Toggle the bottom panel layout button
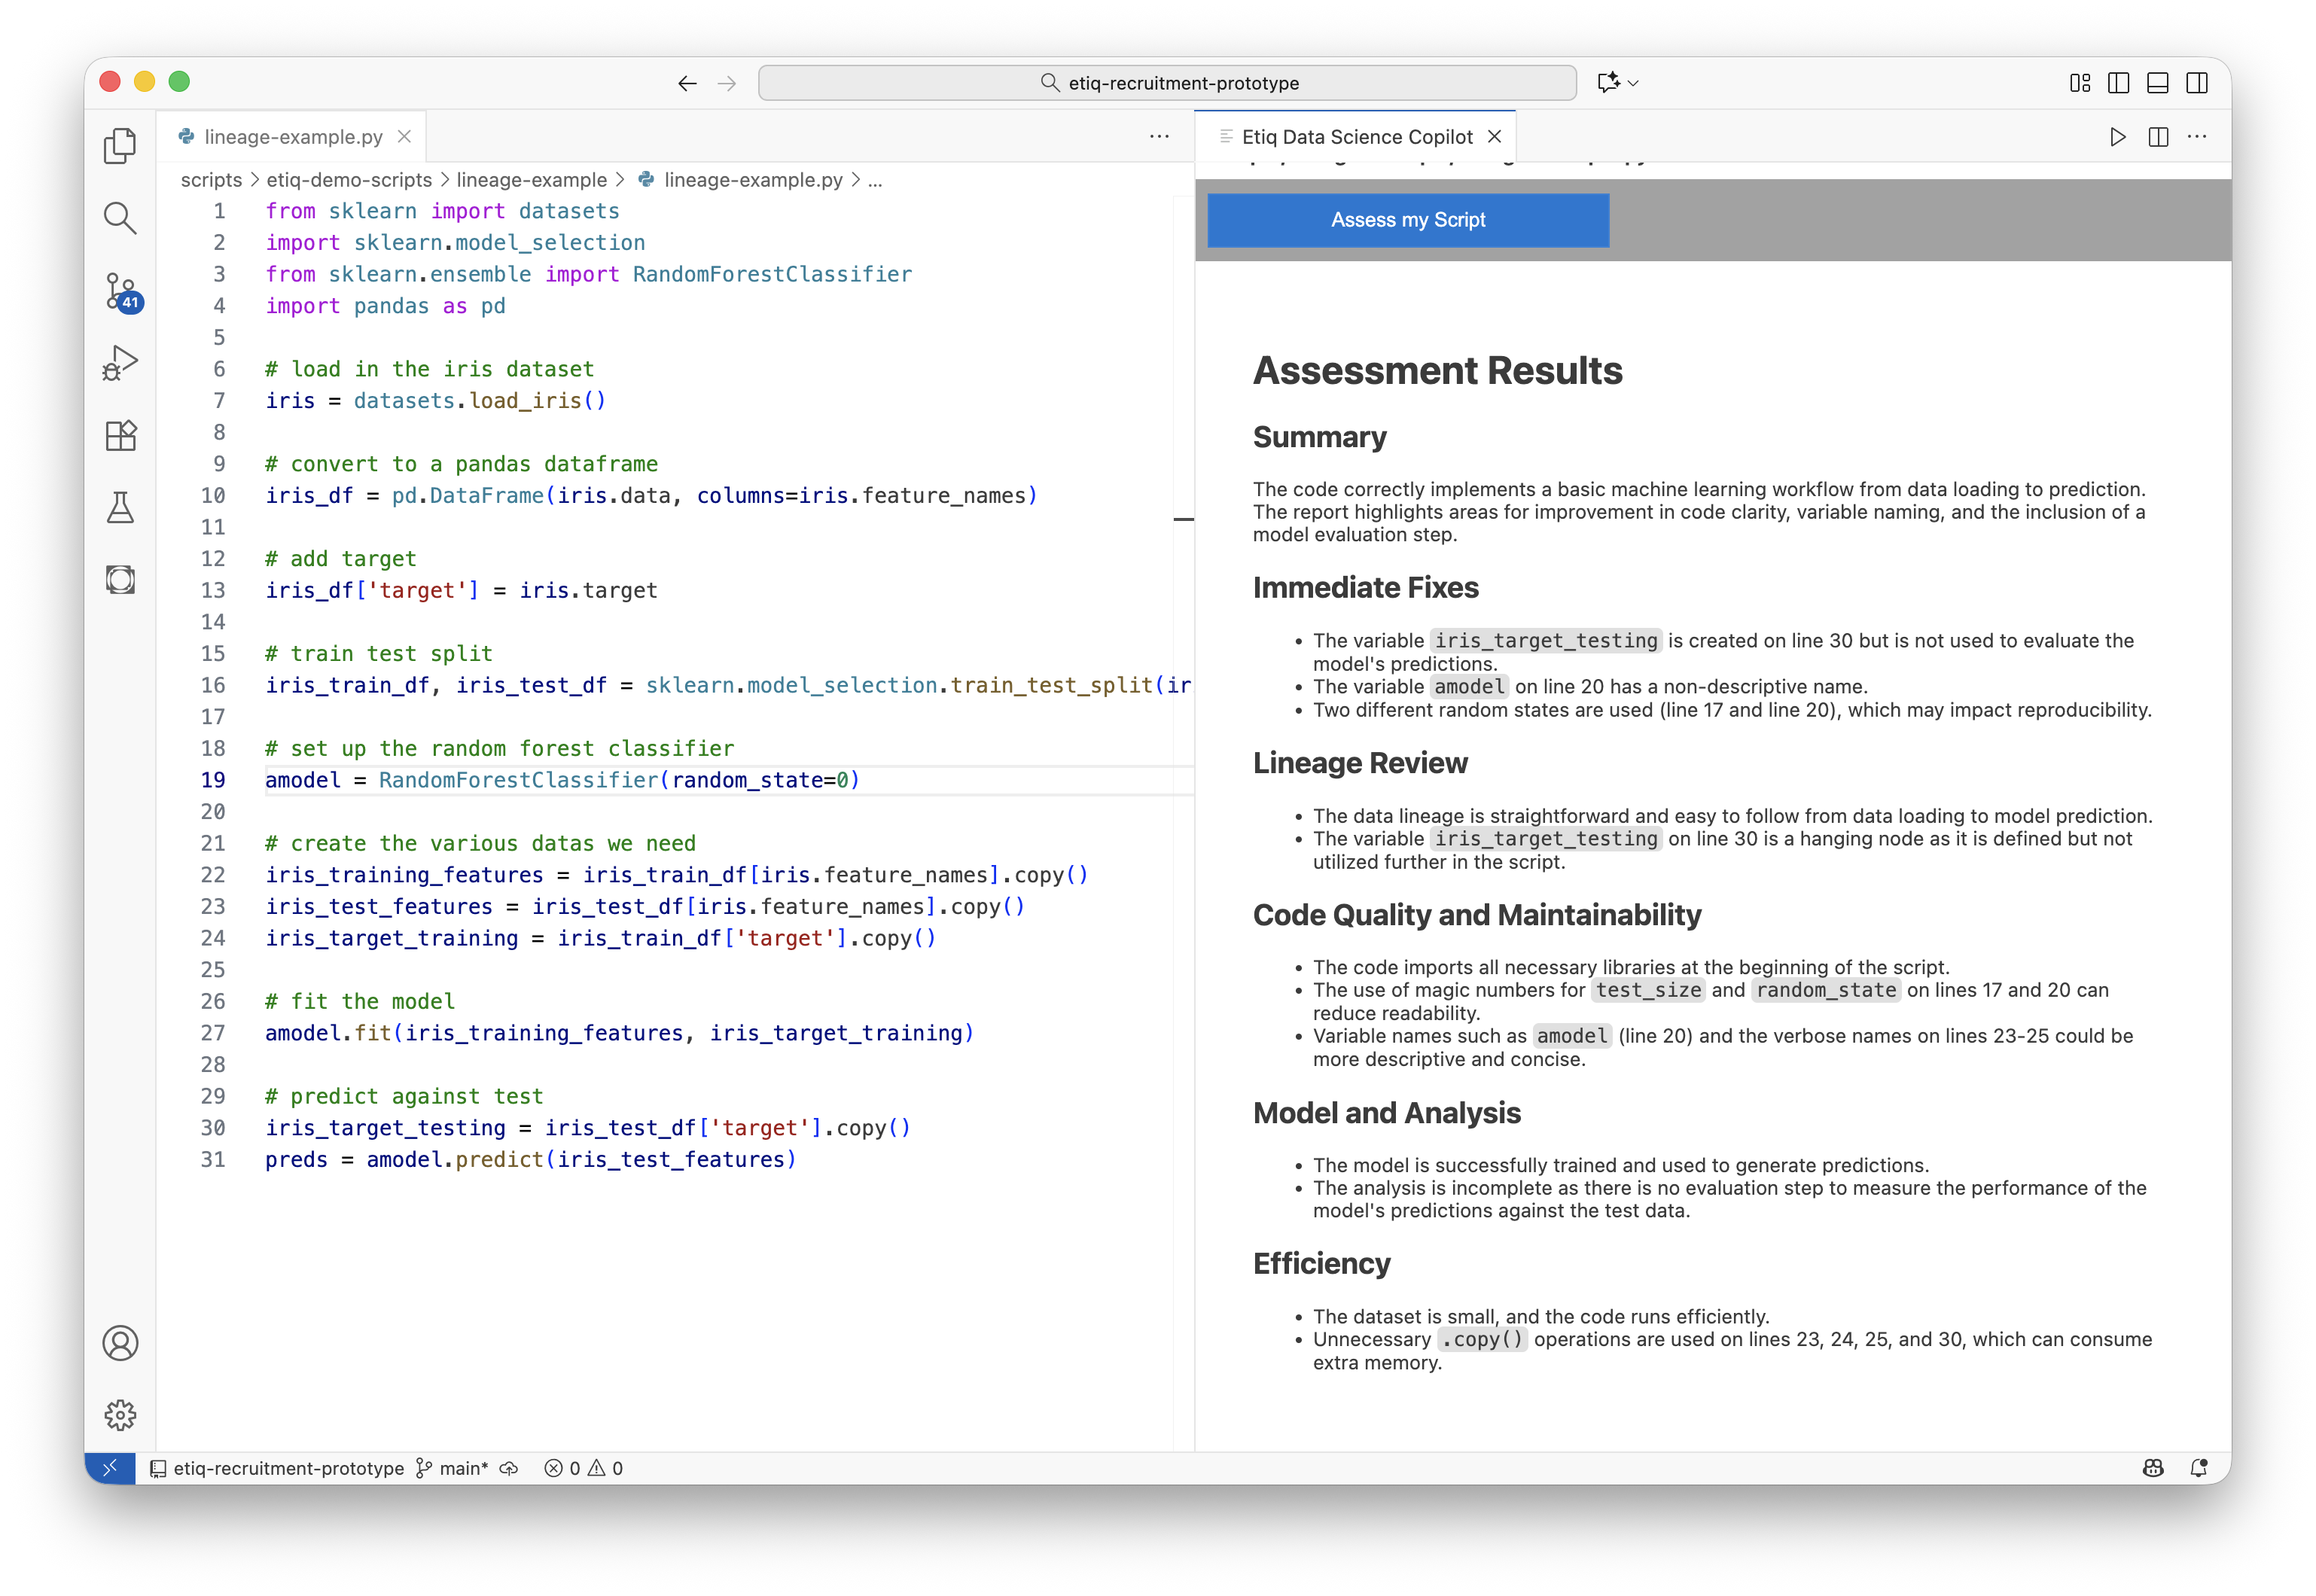The height and width of the screenshot is (1596, 2316). pyautogui.click(x=2157, y=83)
